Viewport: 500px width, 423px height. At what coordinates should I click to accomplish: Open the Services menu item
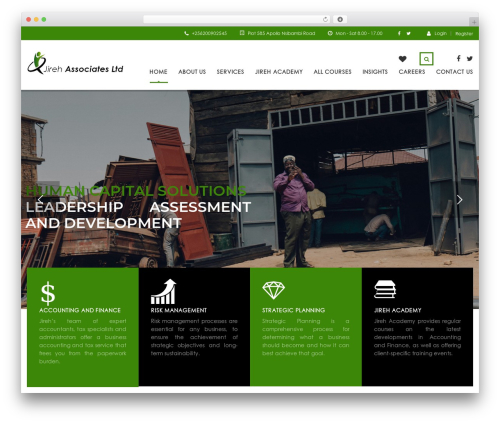tap(230, 72)
